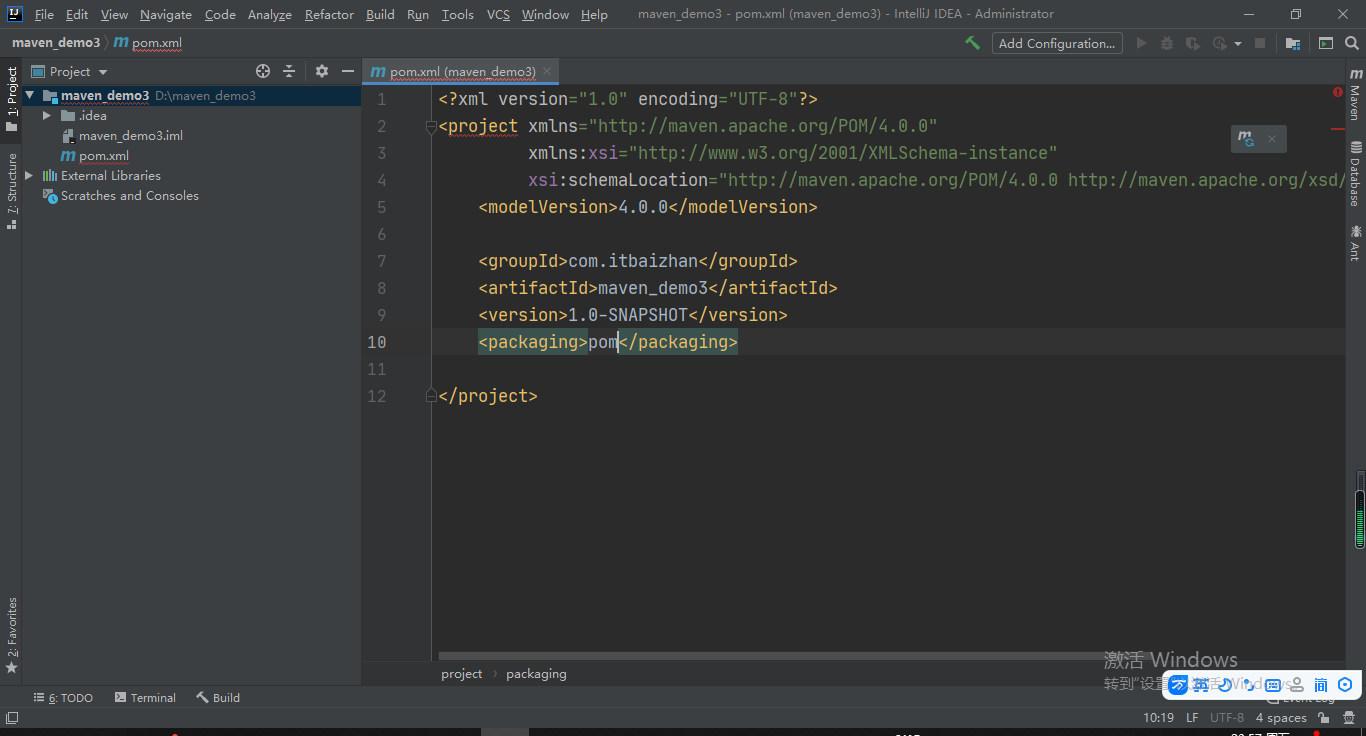Open Run Anything icon in toolbar
1366x736 pixels.
point(1326,43)
